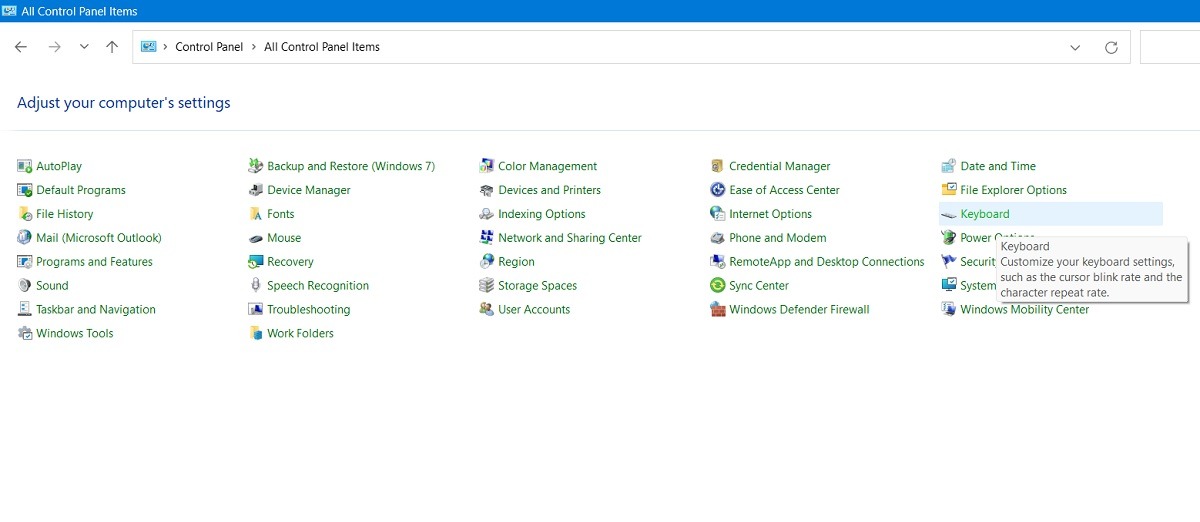
Task: Open the recent locations dropdown arrow
Action: tap(84, 47)
